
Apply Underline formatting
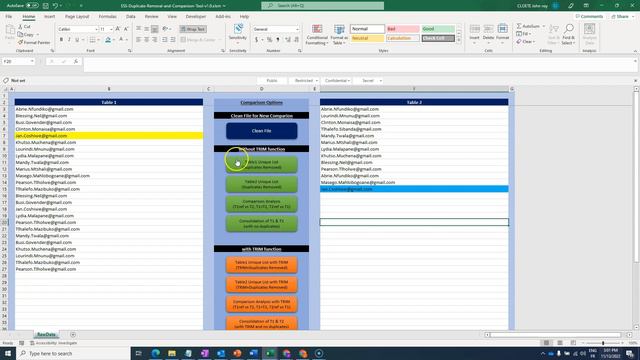click(x=77, y=40)
